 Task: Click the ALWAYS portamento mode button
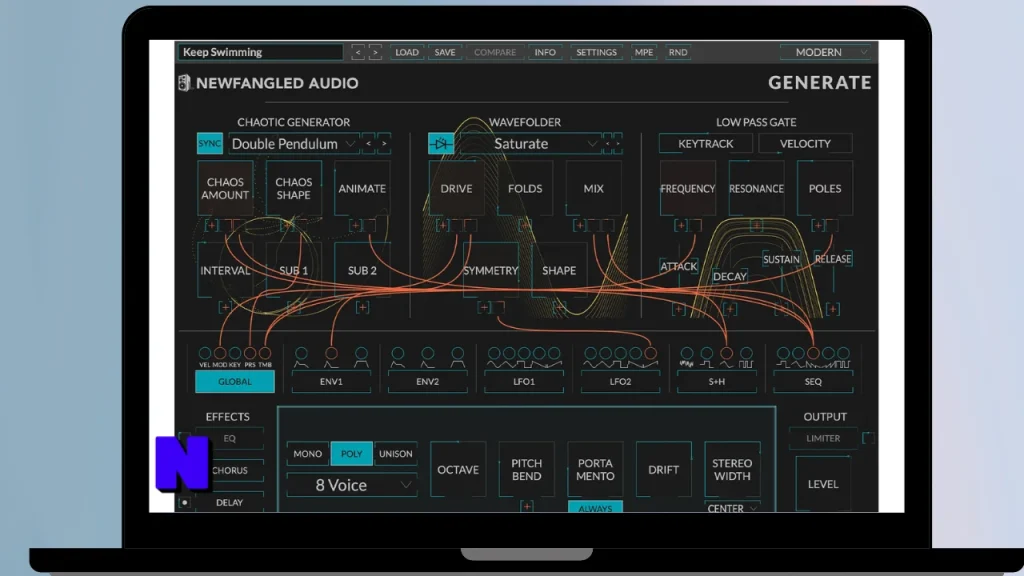[595, 507]
